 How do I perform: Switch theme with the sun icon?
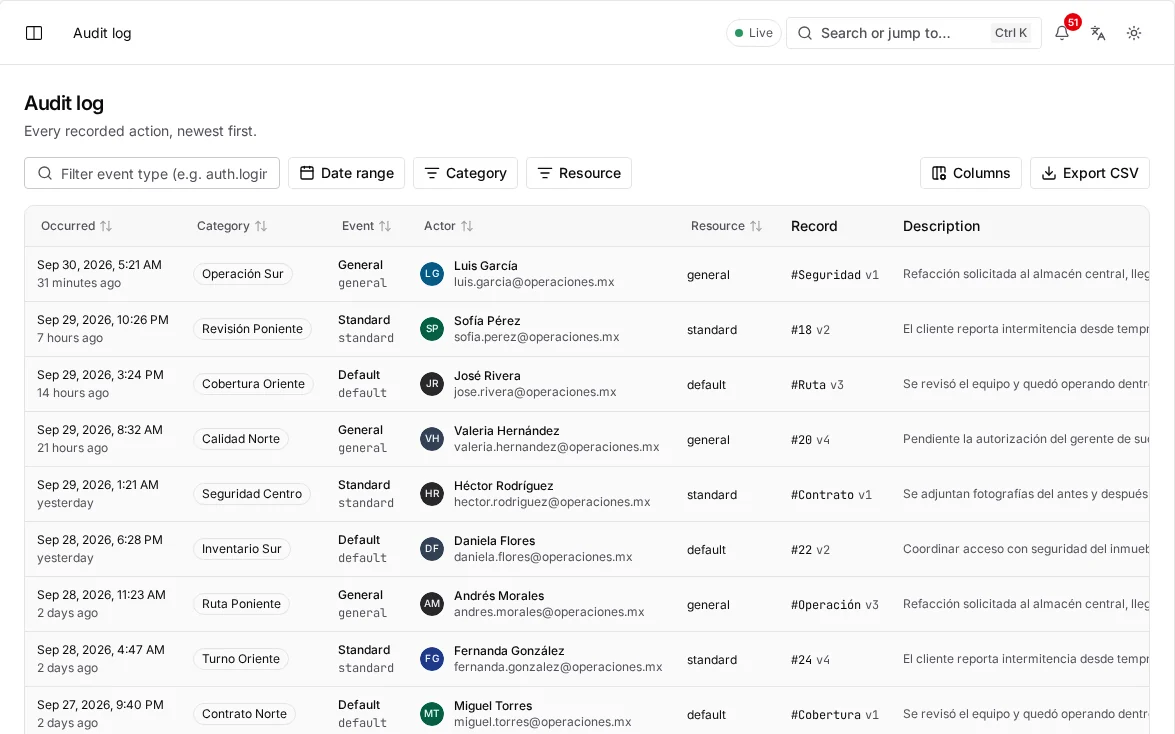pos(1134,33)
